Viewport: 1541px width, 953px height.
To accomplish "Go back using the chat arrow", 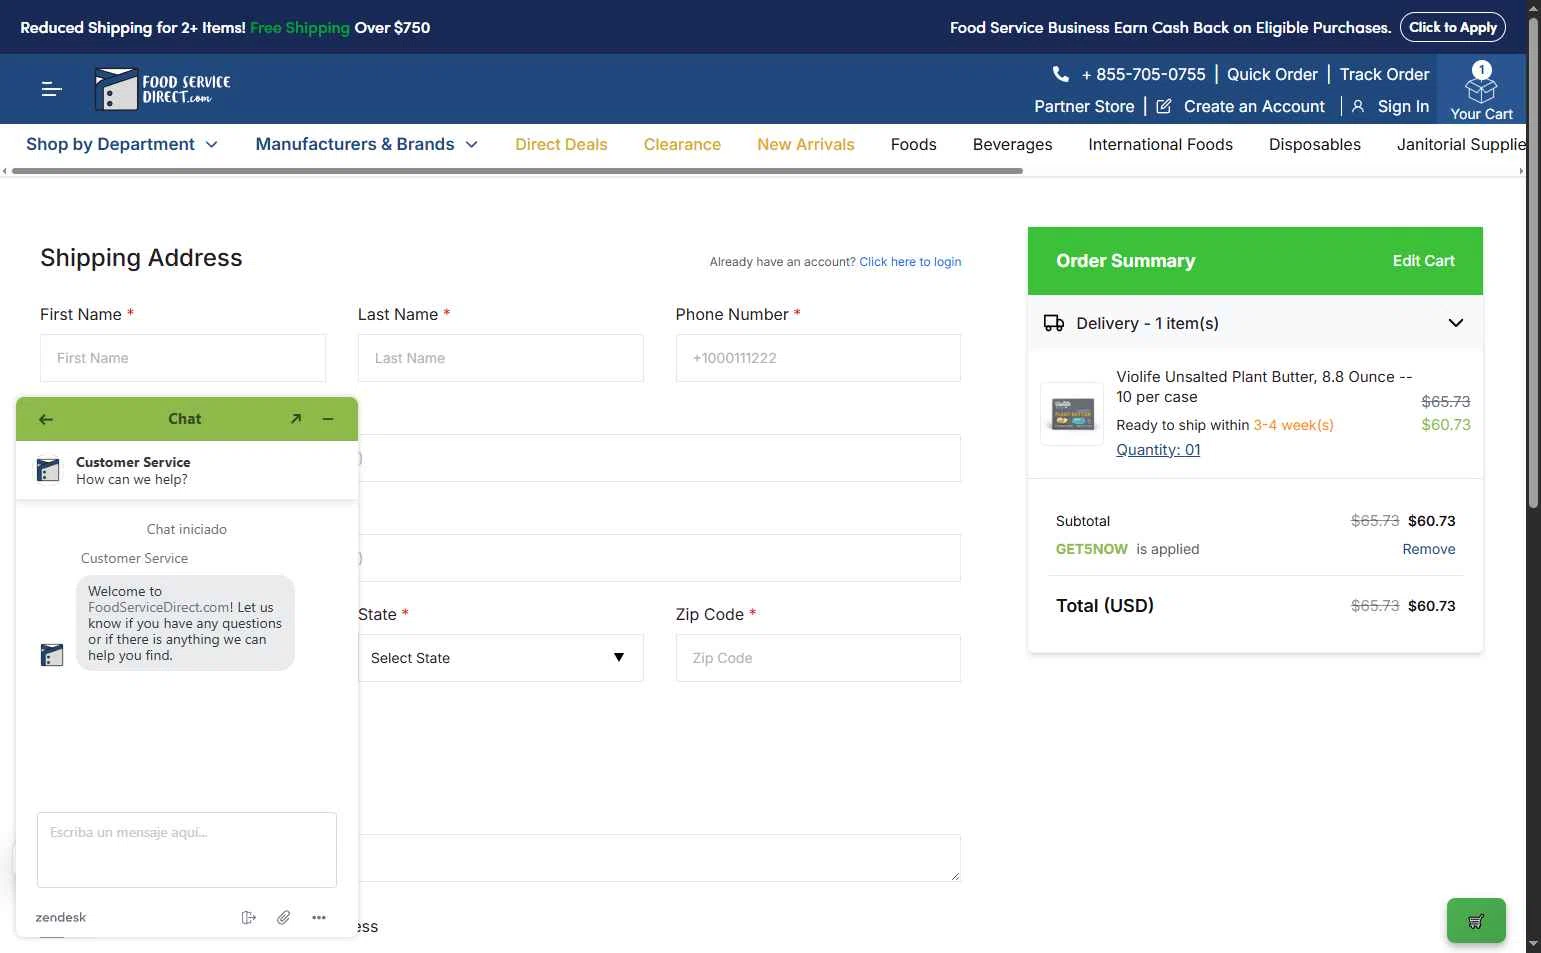I will pyautogui.click(x=46, y=419).
